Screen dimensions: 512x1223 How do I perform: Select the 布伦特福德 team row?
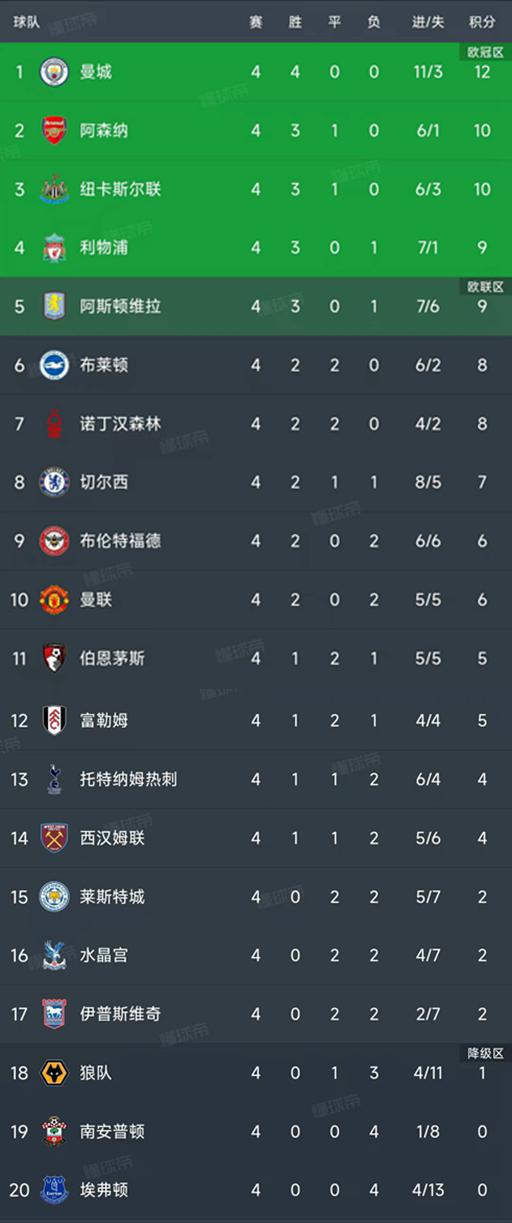tap(256, 541)
